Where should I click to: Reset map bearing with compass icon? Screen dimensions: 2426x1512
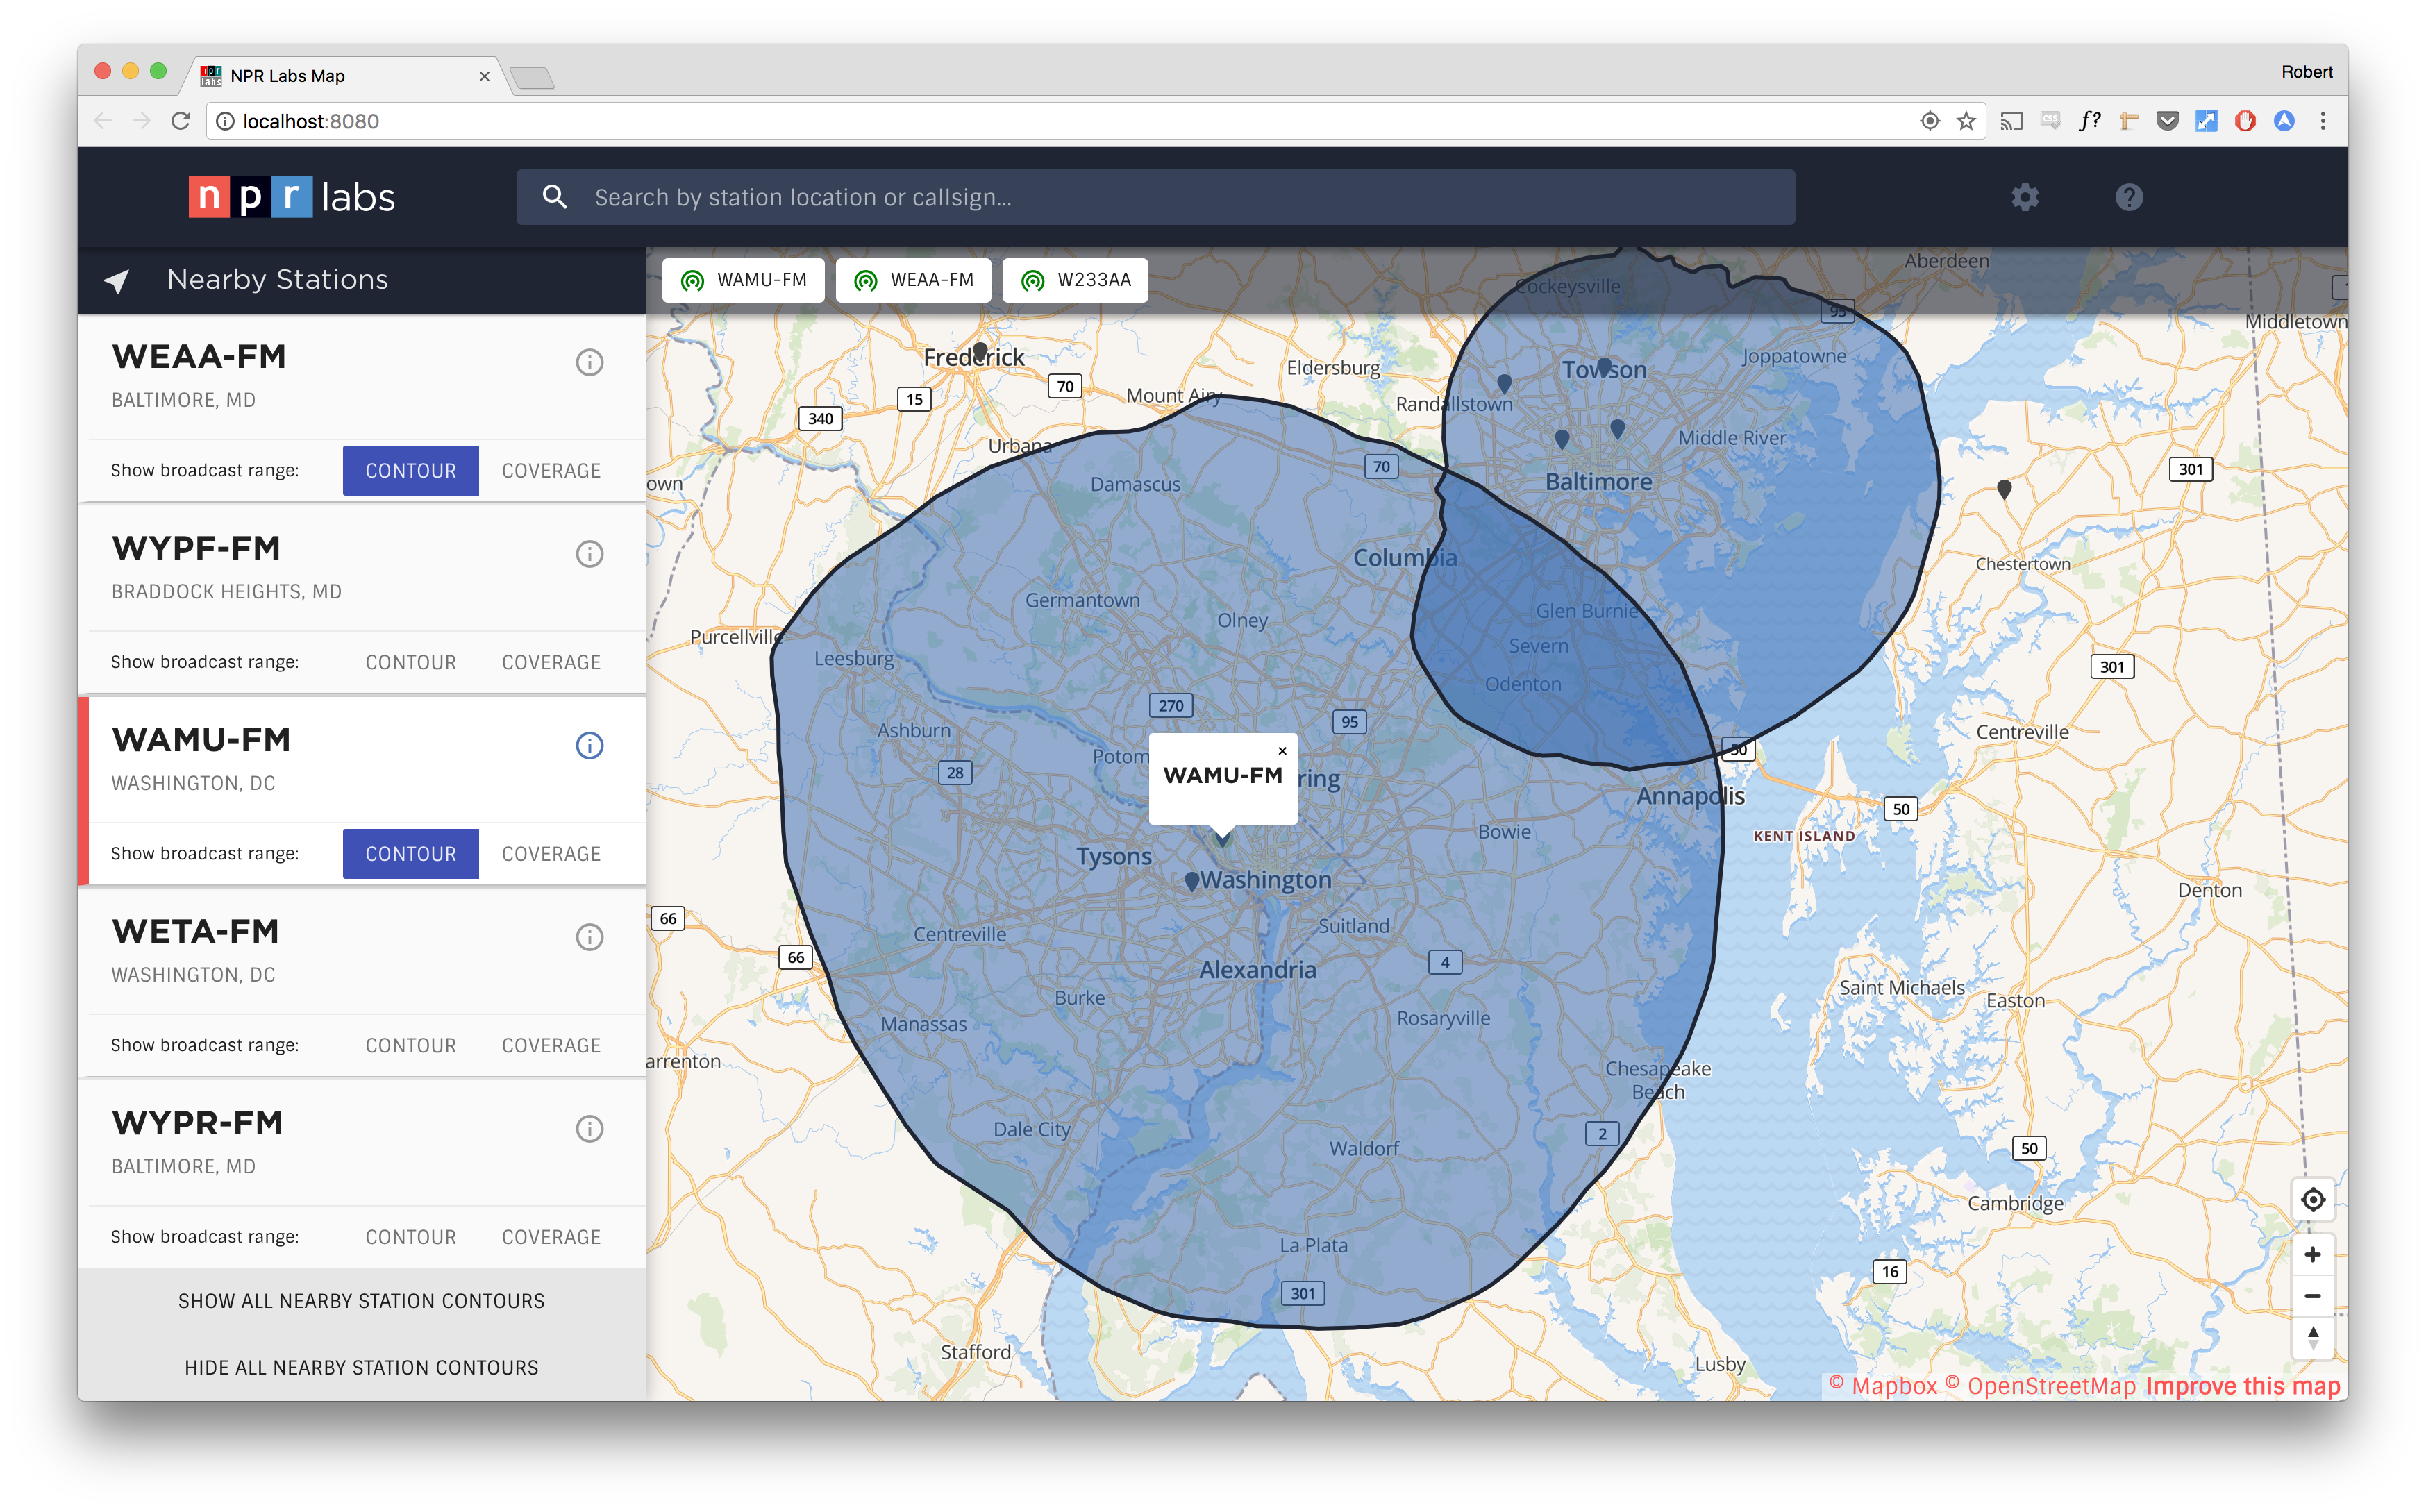(2312, 1337)
